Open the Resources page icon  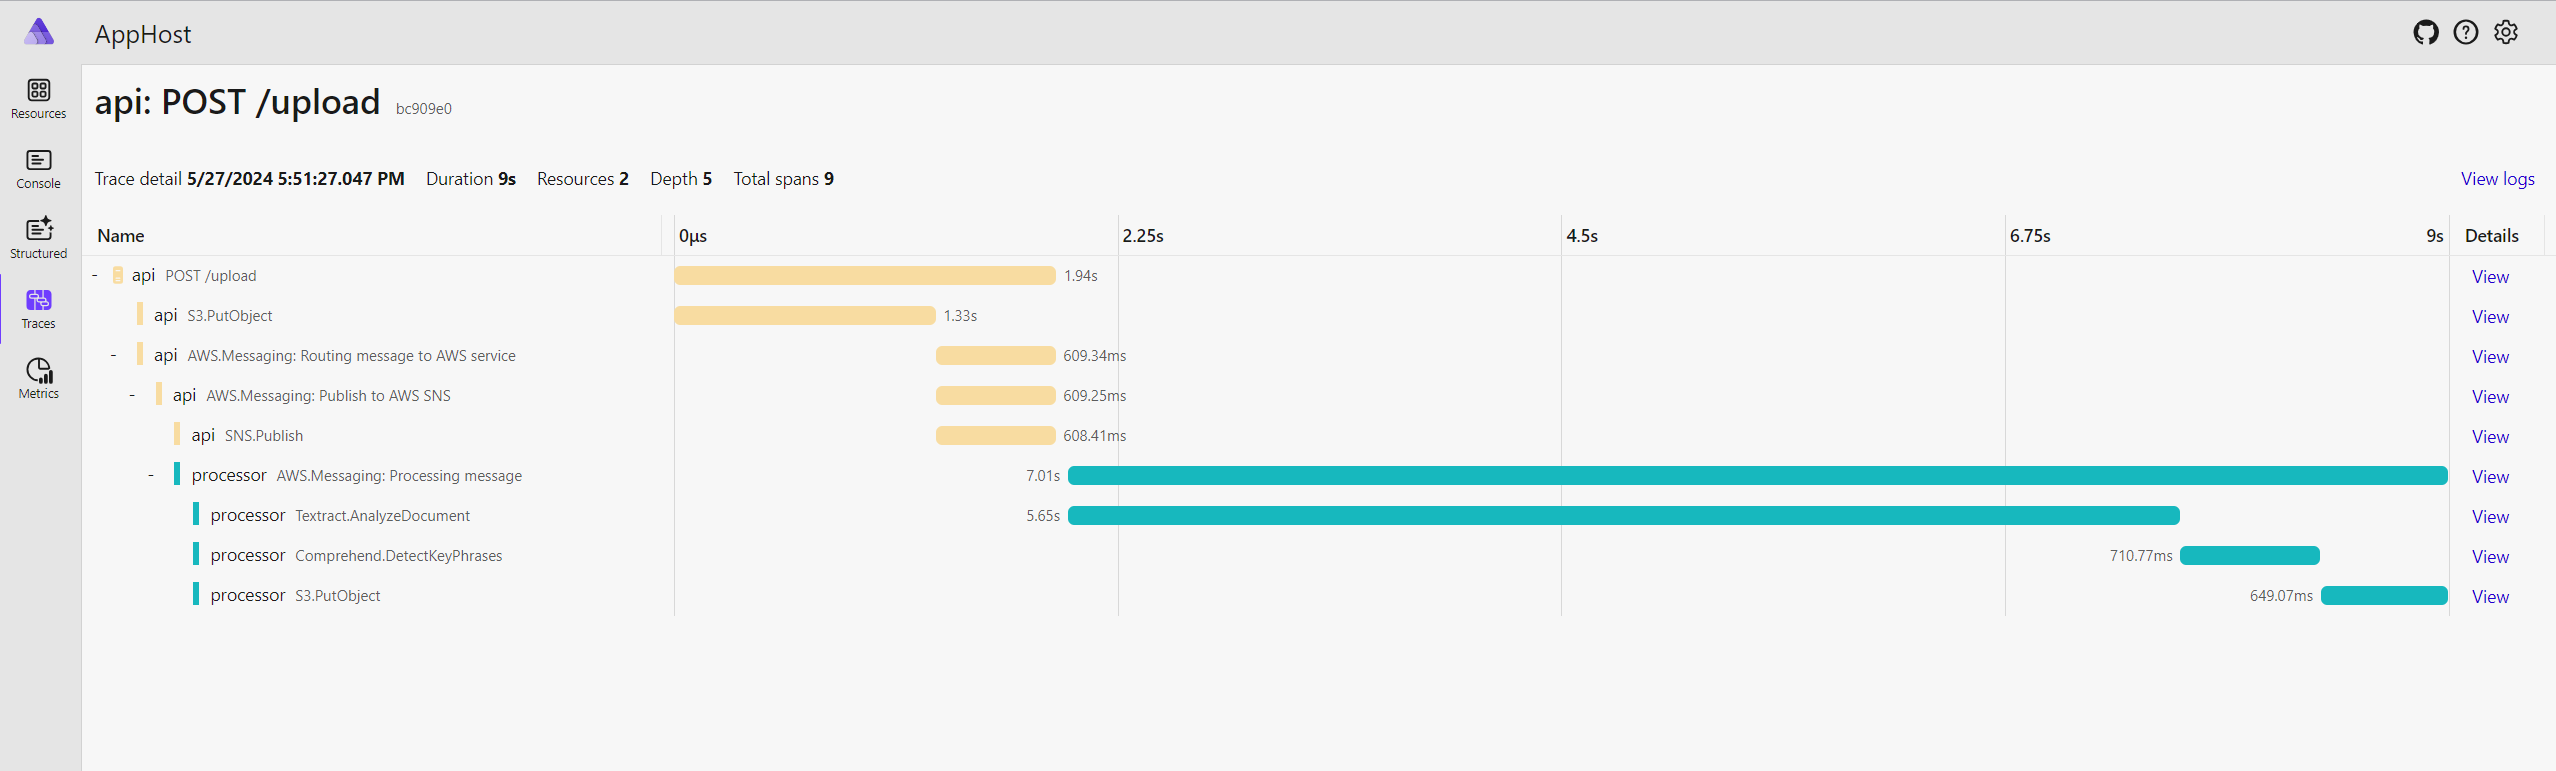coord(38,99)
